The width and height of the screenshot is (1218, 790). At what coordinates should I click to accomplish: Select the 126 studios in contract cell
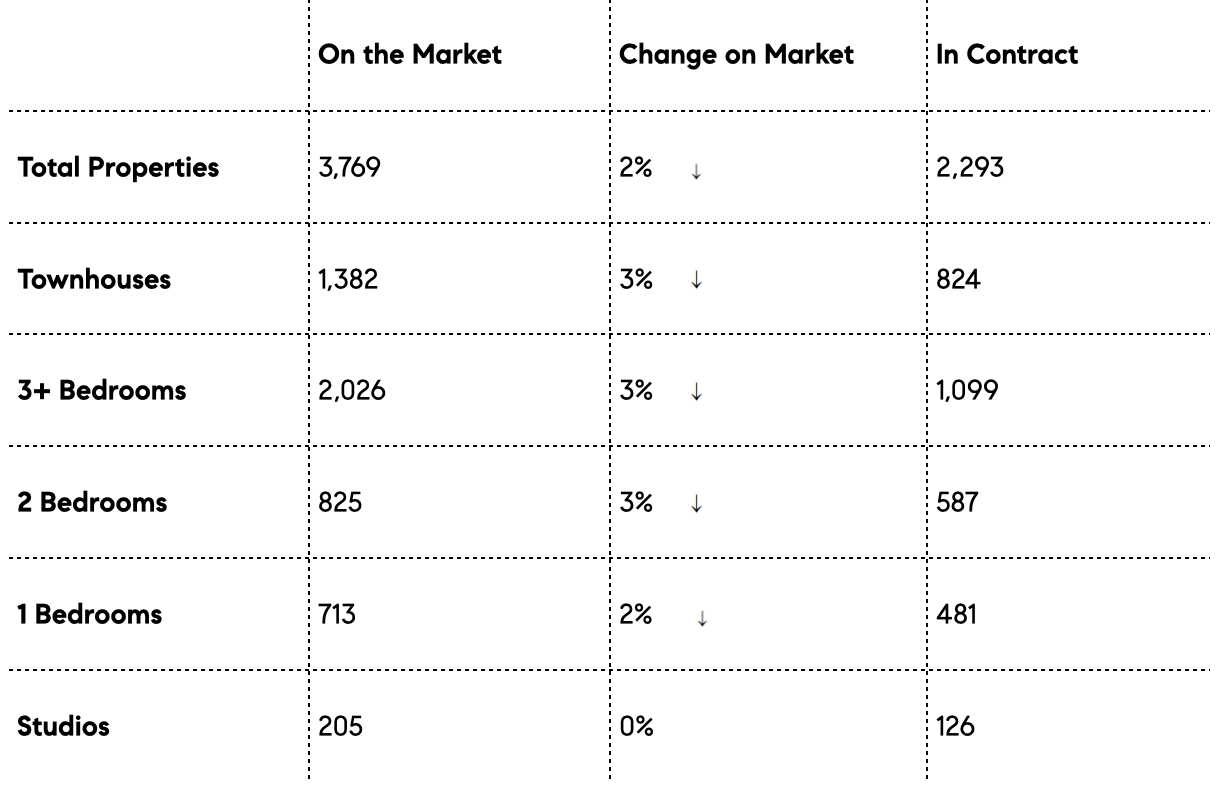(956, 726)
